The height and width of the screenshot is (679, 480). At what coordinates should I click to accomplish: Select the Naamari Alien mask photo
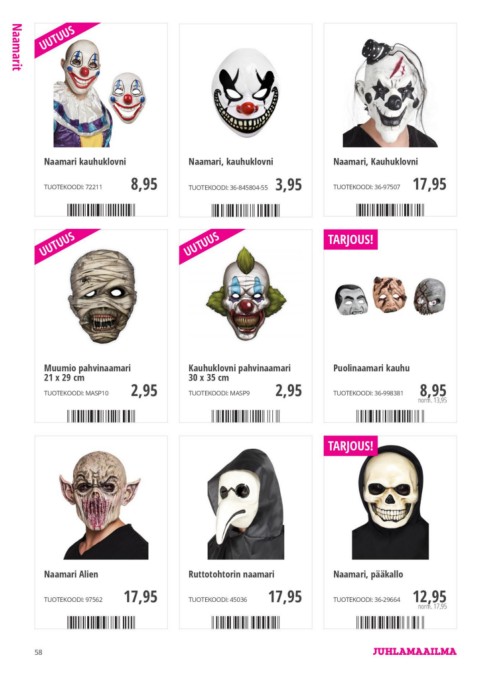102,505
